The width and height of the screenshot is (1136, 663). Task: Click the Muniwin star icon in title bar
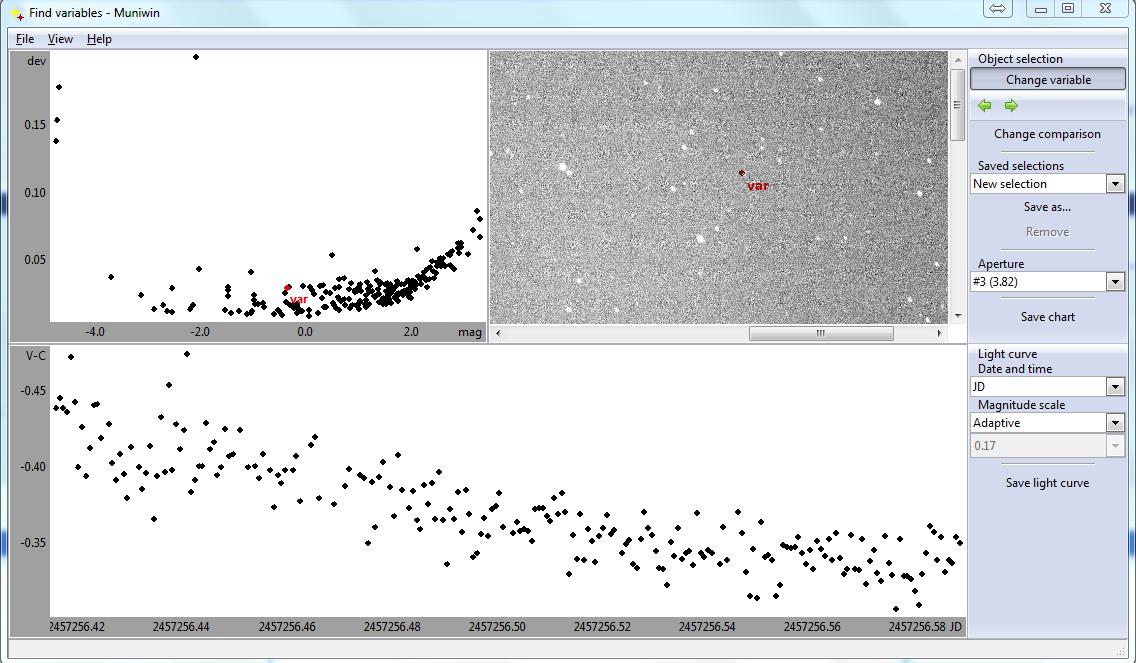click(x=17, y=13)
